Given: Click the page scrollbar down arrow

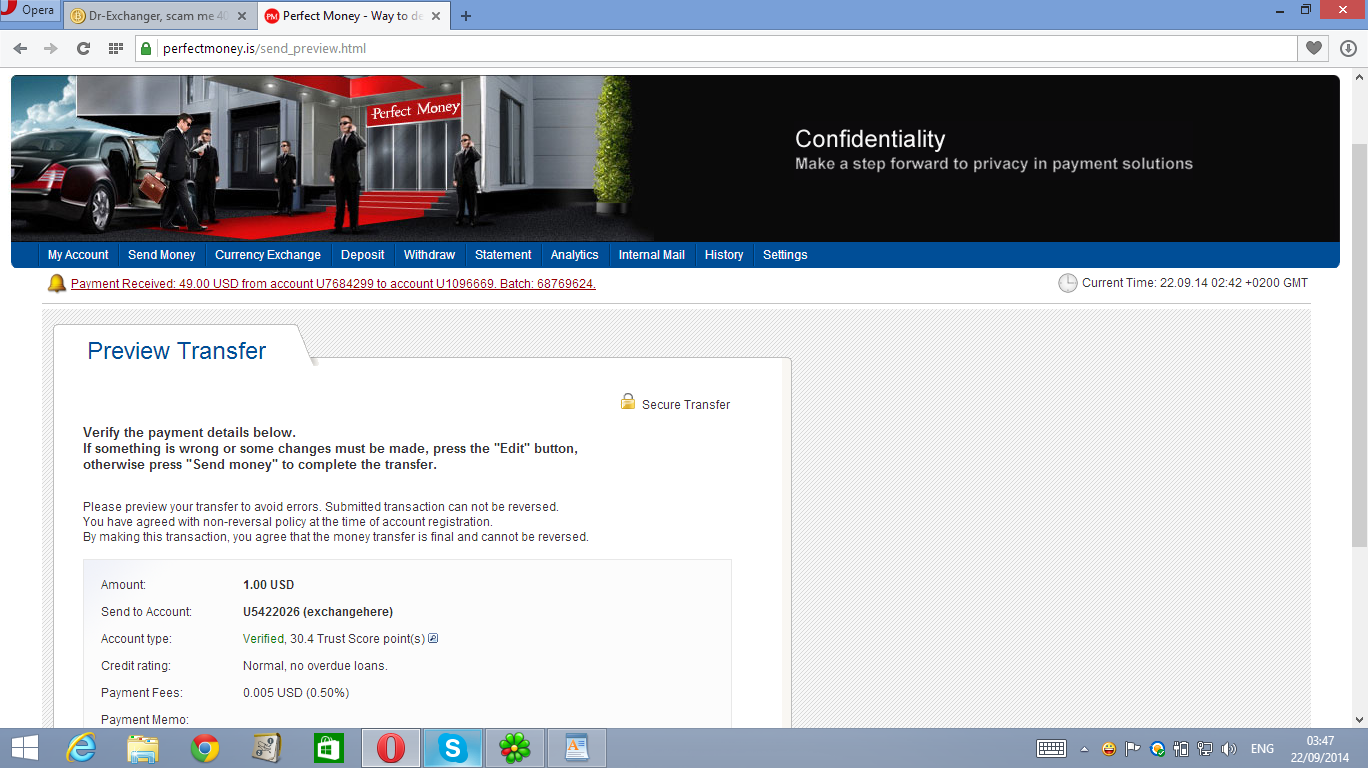Looking at the screenshot, I should (1359, 719).
